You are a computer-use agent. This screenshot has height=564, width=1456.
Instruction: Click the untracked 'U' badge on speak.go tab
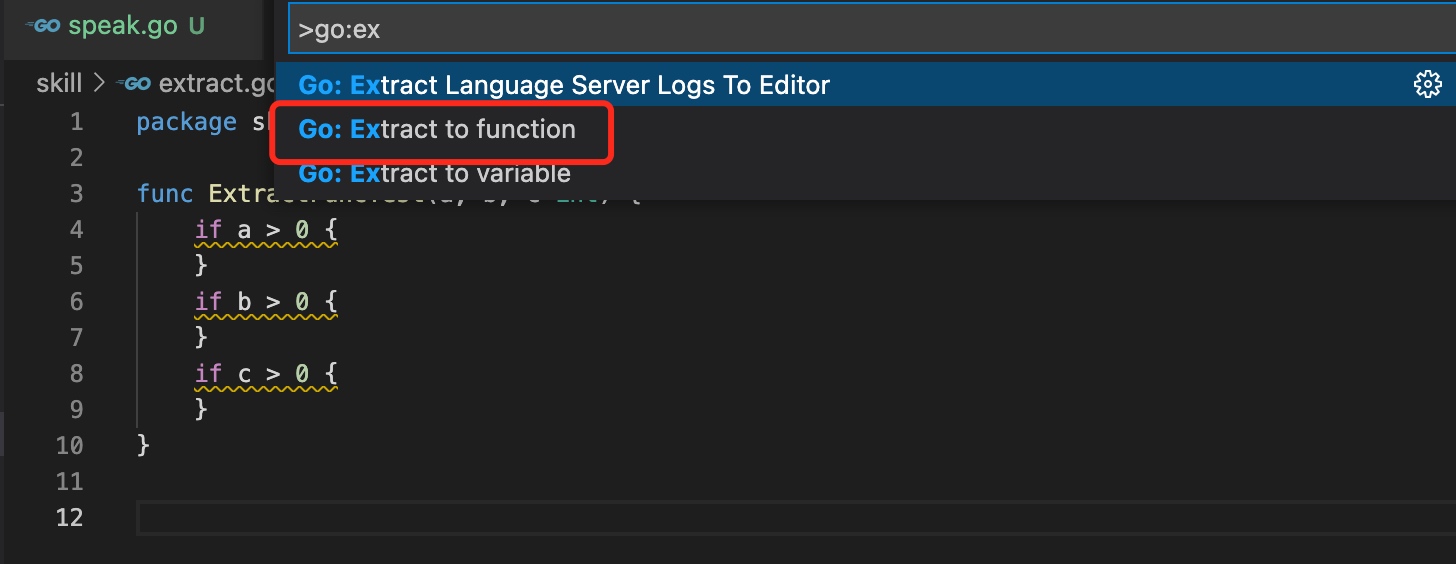point(196,27)
